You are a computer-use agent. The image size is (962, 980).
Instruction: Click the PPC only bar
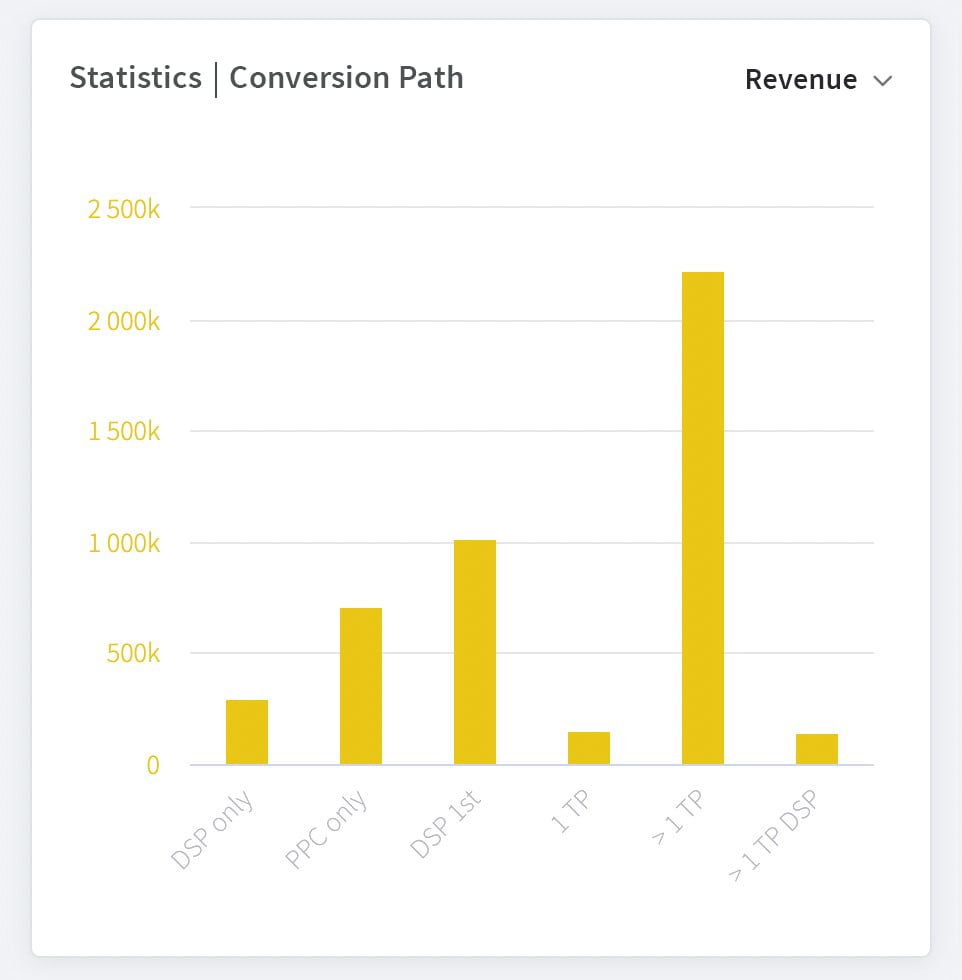(361, 686)
